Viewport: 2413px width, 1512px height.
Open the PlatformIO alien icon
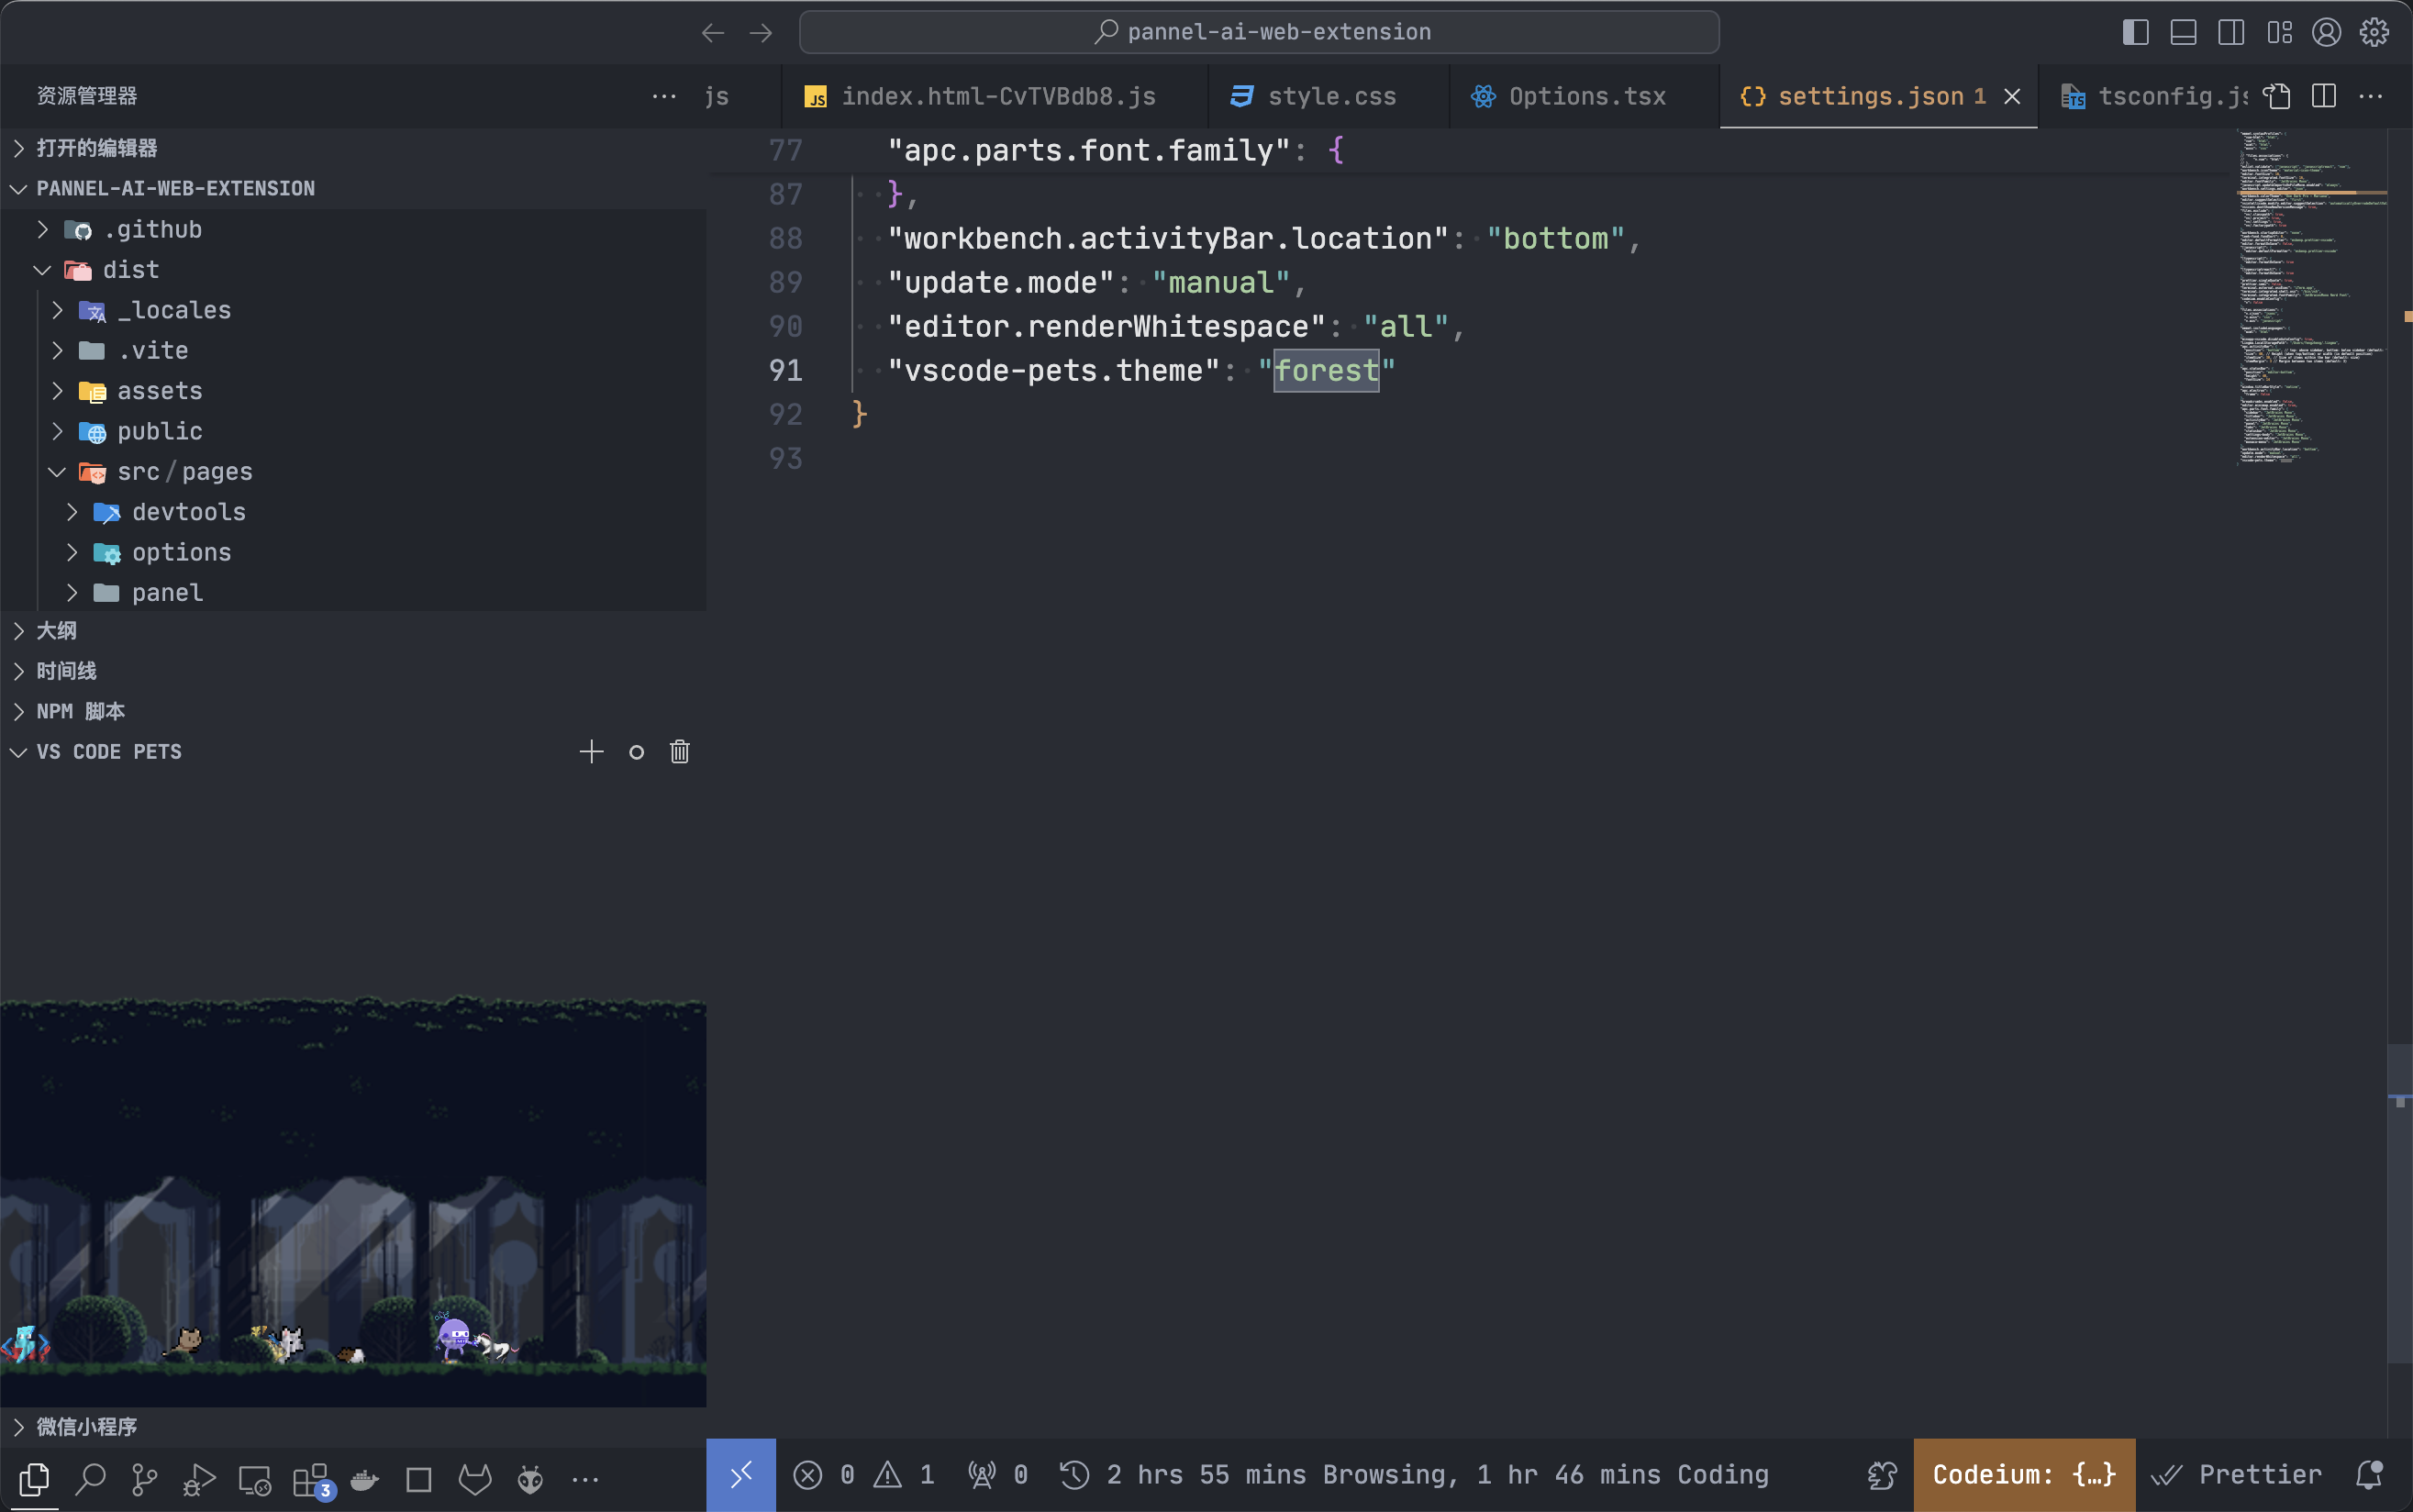(x=530, y=1478)
